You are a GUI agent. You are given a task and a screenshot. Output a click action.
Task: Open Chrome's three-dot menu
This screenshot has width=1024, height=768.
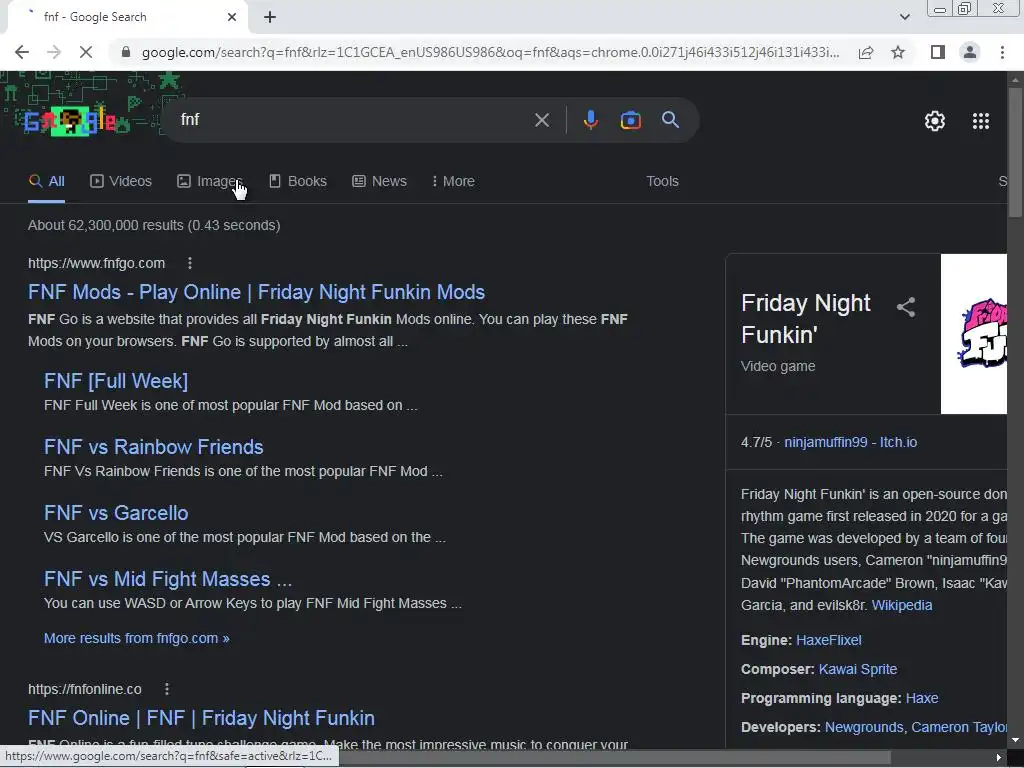point(1002,52)
